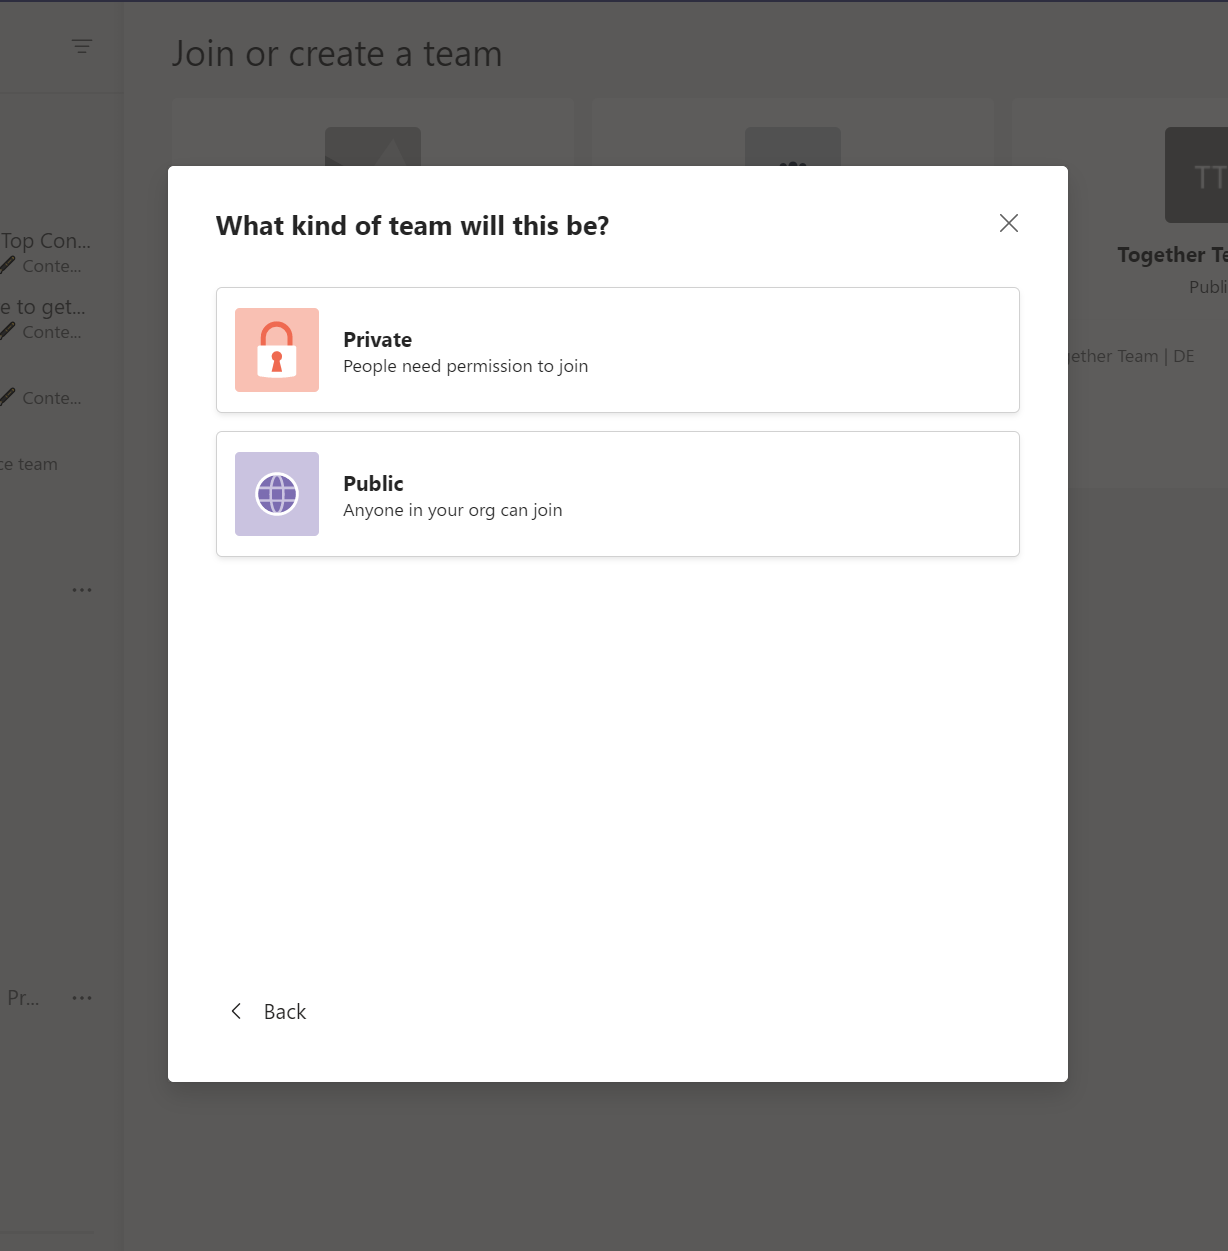Image resolution: width=1228 pixels, height=1251 pixels.
Task: Choose Private so people need permission to join
Action: 617,350
